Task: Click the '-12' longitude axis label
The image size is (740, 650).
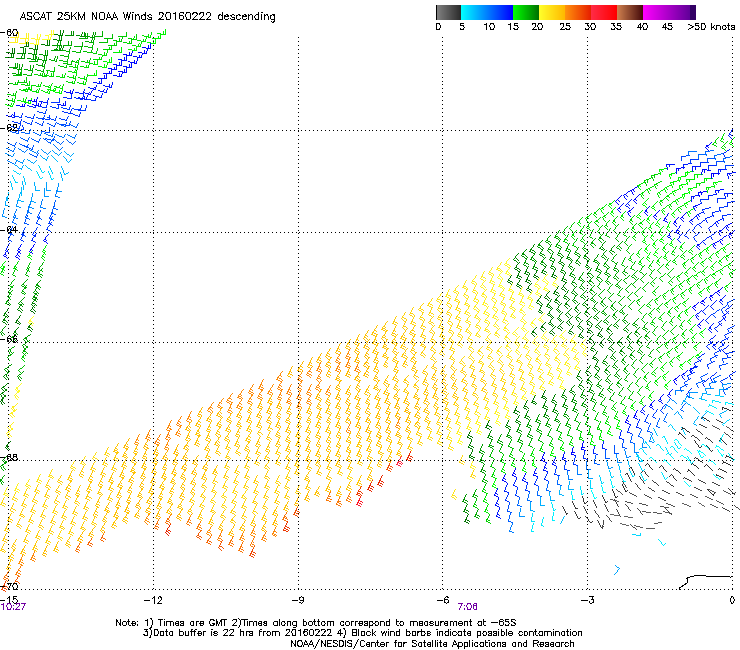Action: point(152,600)
